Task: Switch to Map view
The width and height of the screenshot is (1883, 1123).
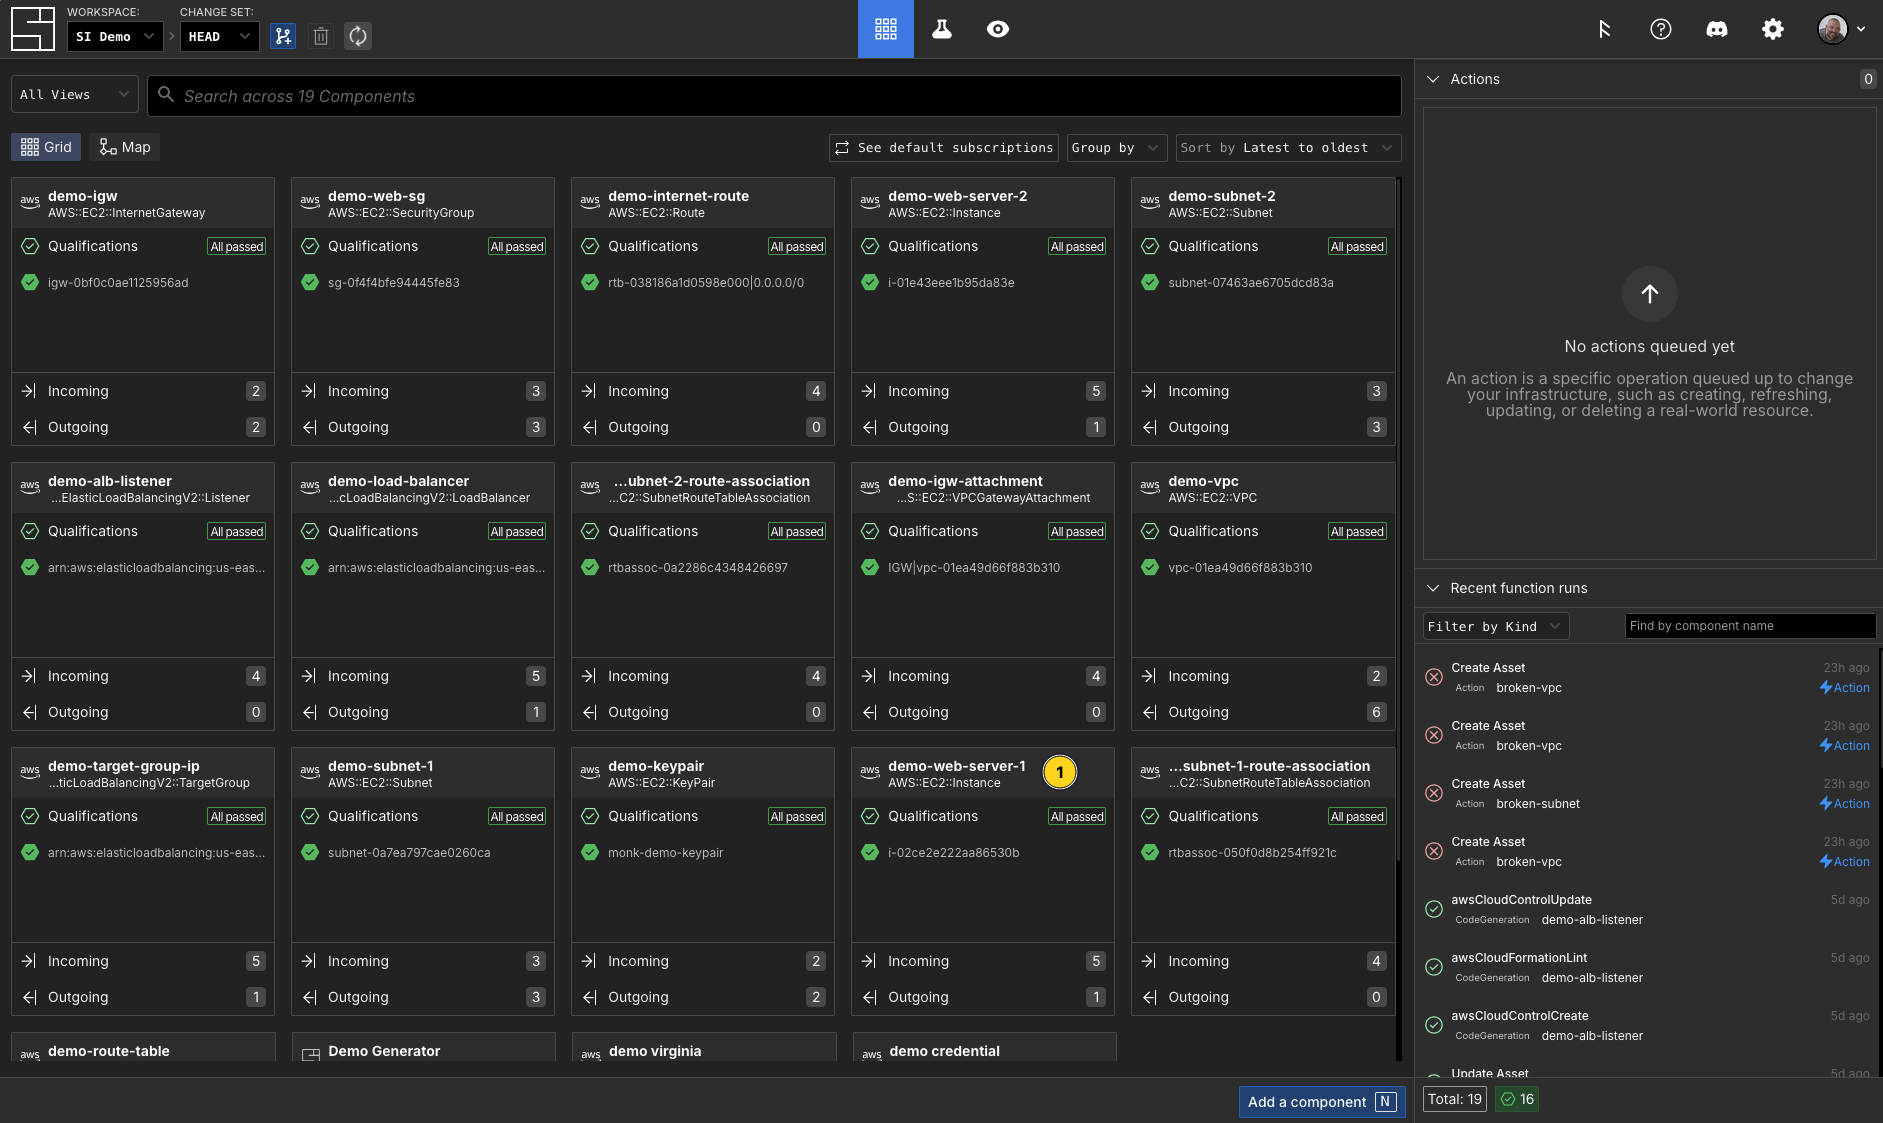Action: pyautogui.click(x=125, y=147)
